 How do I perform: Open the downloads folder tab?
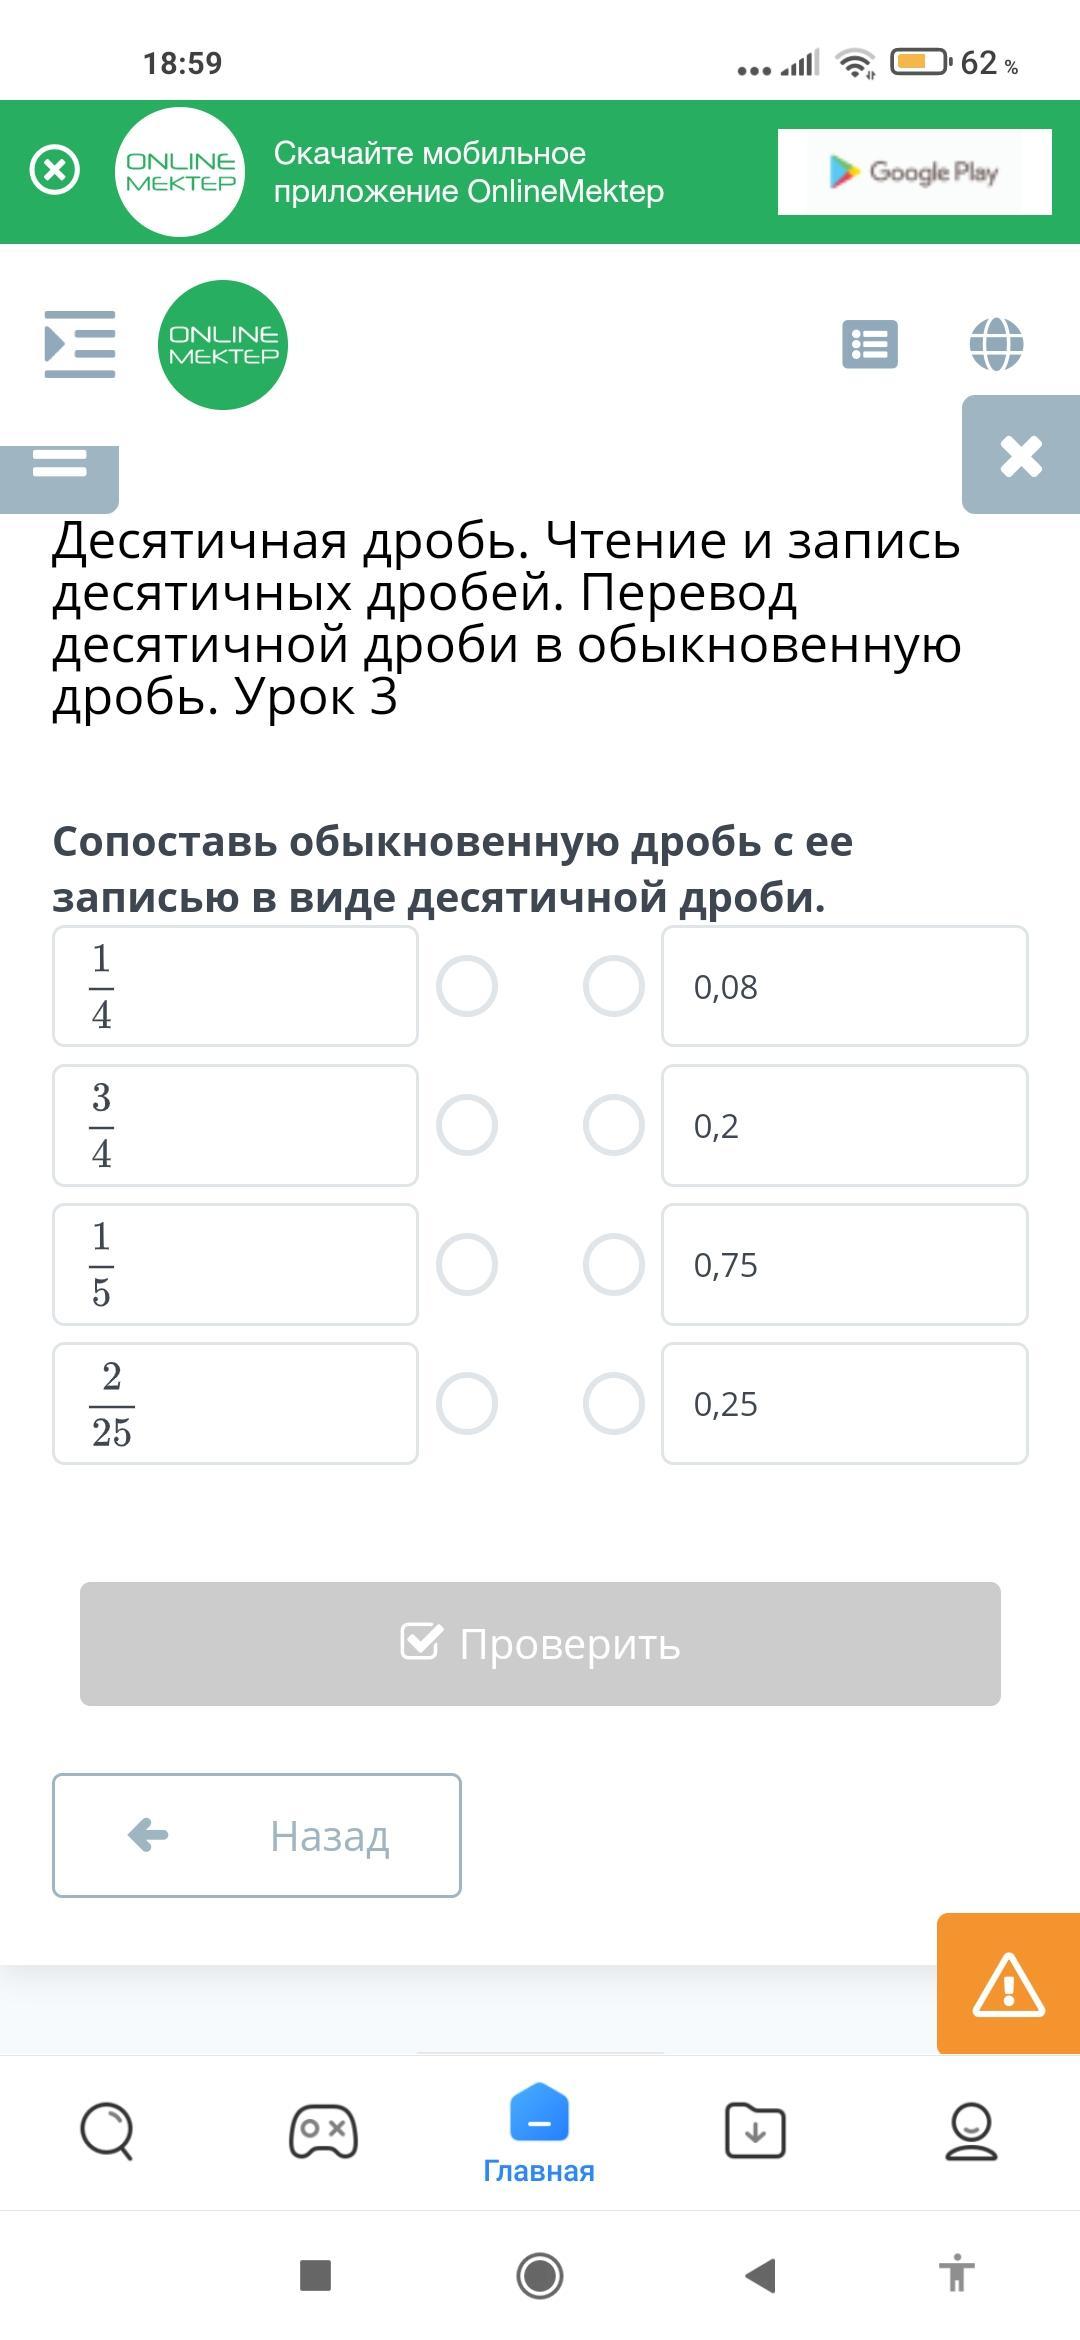(755, 2132)
